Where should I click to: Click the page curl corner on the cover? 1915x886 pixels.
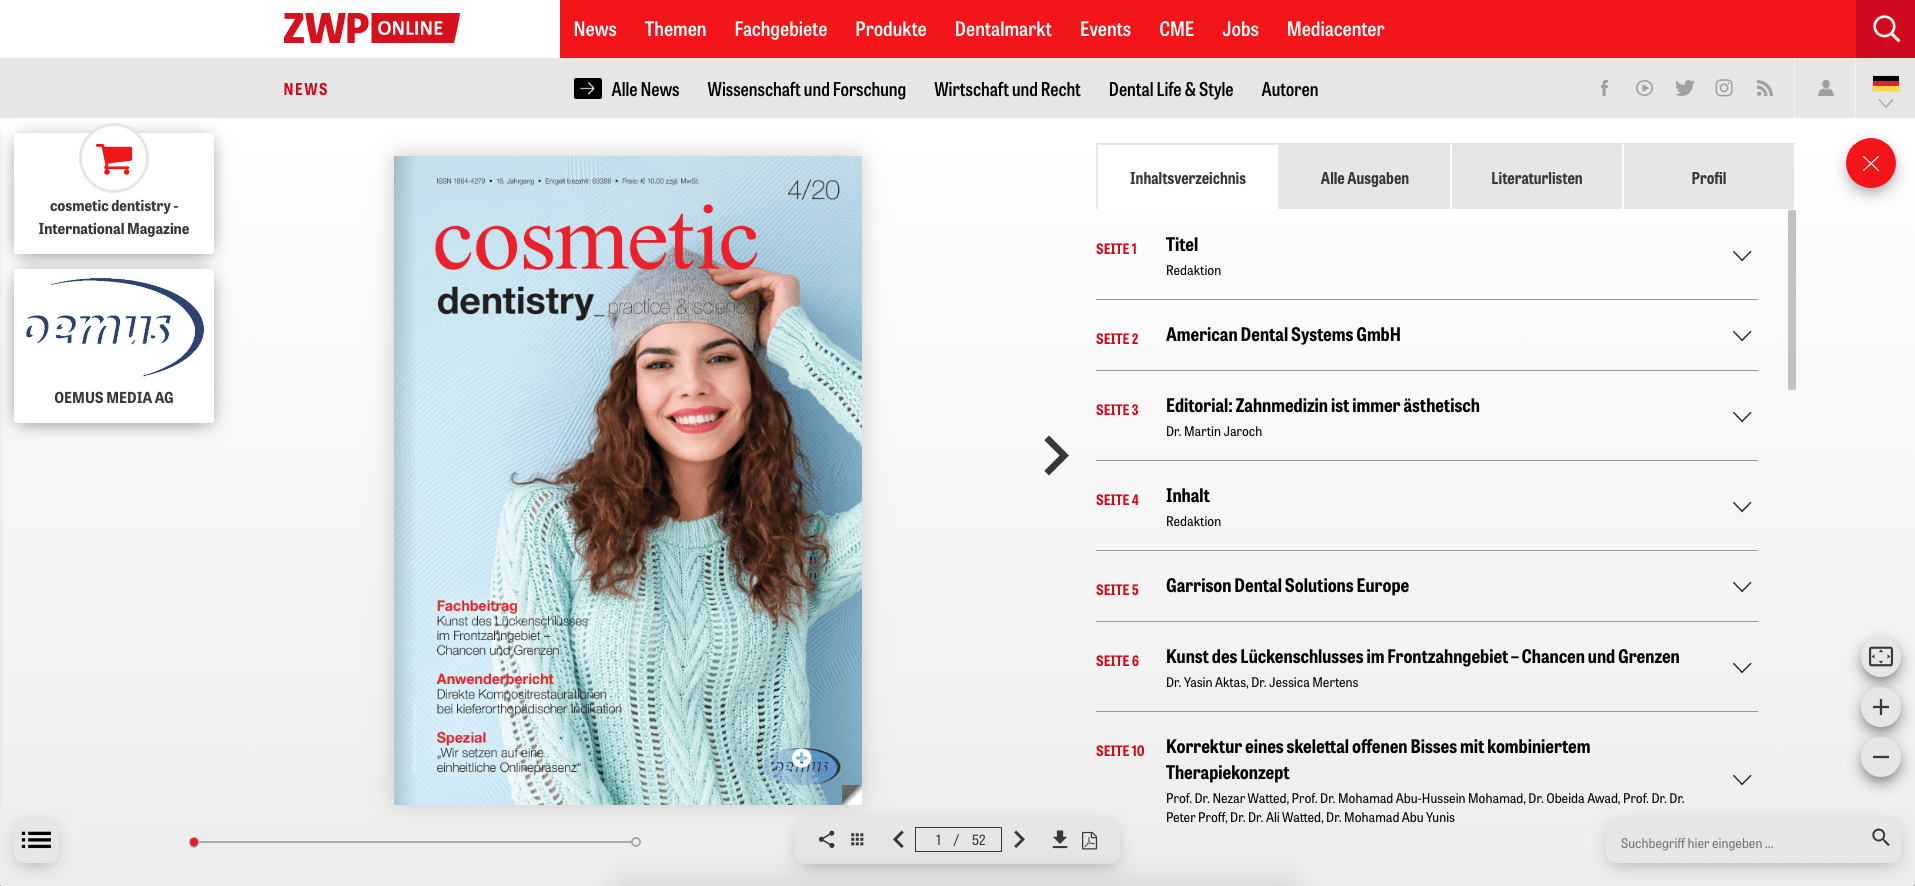(851, 794)
